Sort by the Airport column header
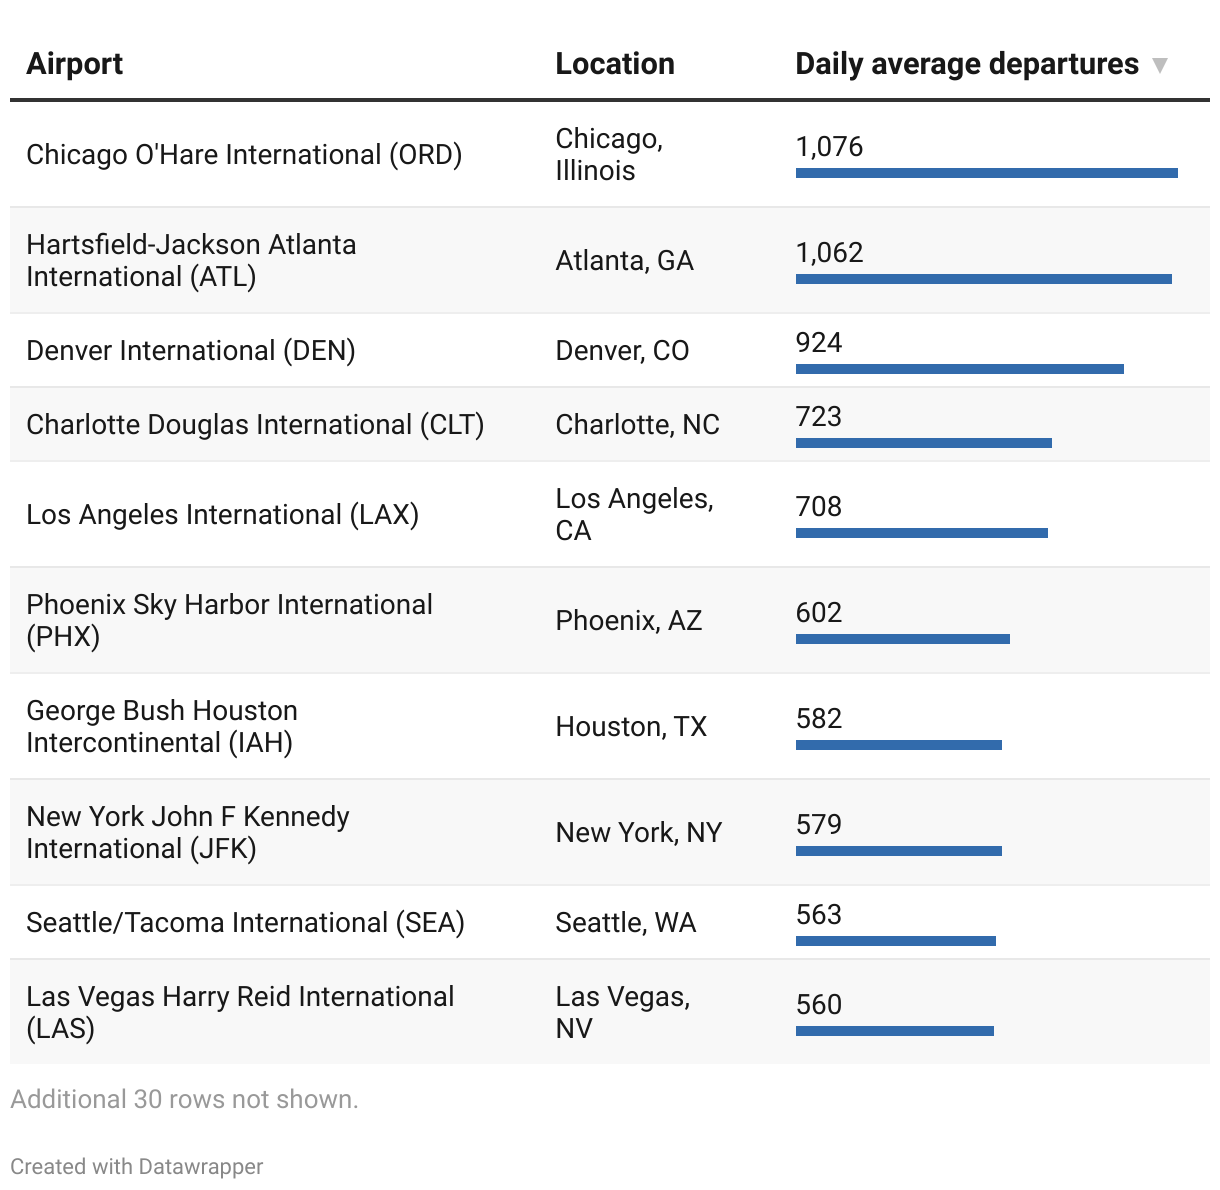The height and width of the screenshot is (1190, 1220). click(x=75, y=64)
